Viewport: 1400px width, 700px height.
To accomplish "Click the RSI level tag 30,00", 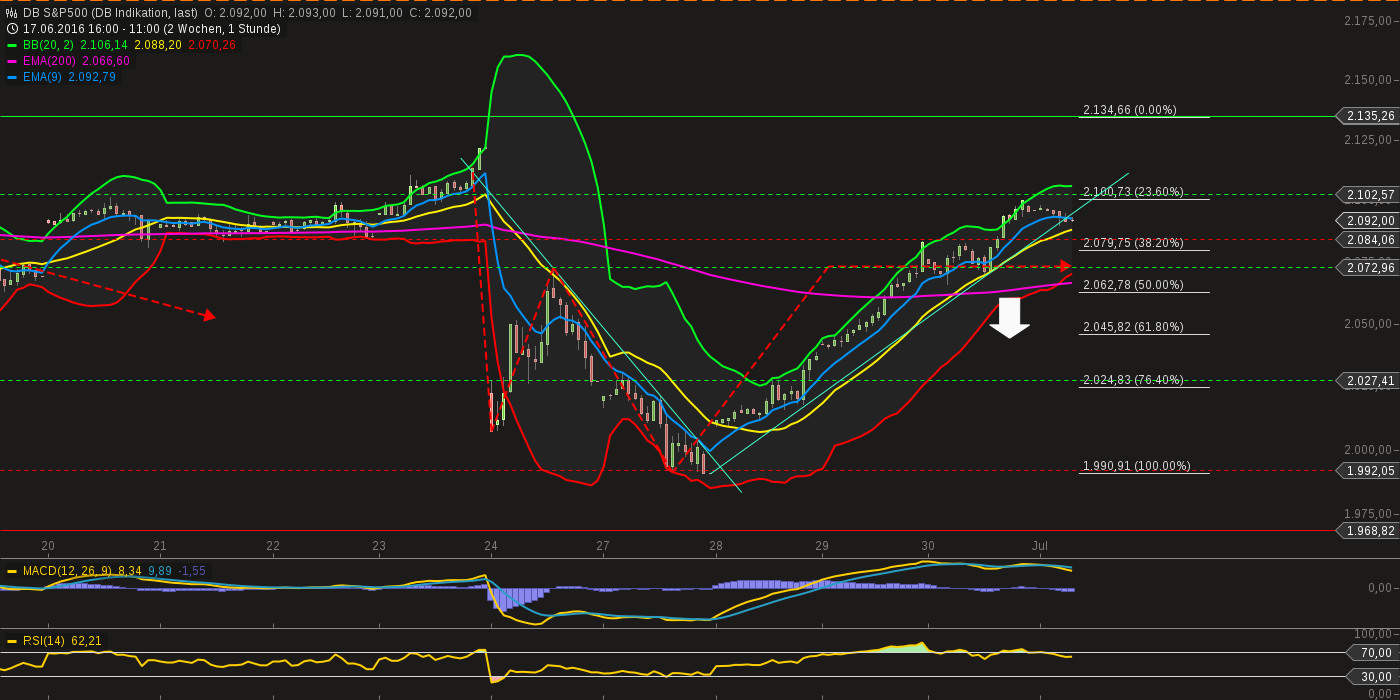I will [x=1373, y=676].
